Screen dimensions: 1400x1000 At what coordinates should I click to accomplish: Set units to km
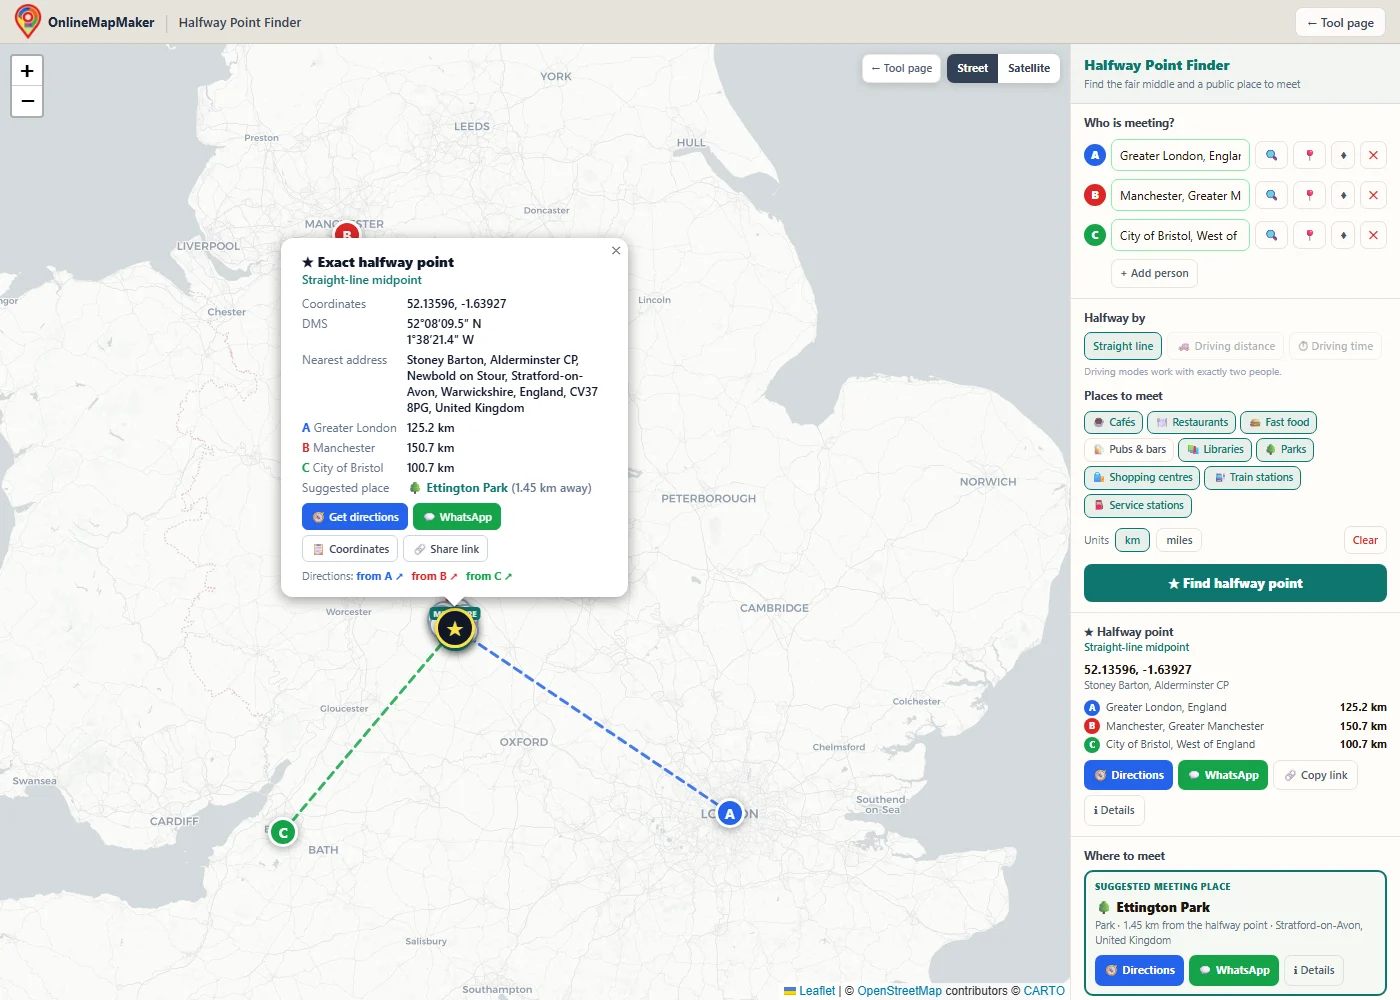click(x=1132, y=540)
